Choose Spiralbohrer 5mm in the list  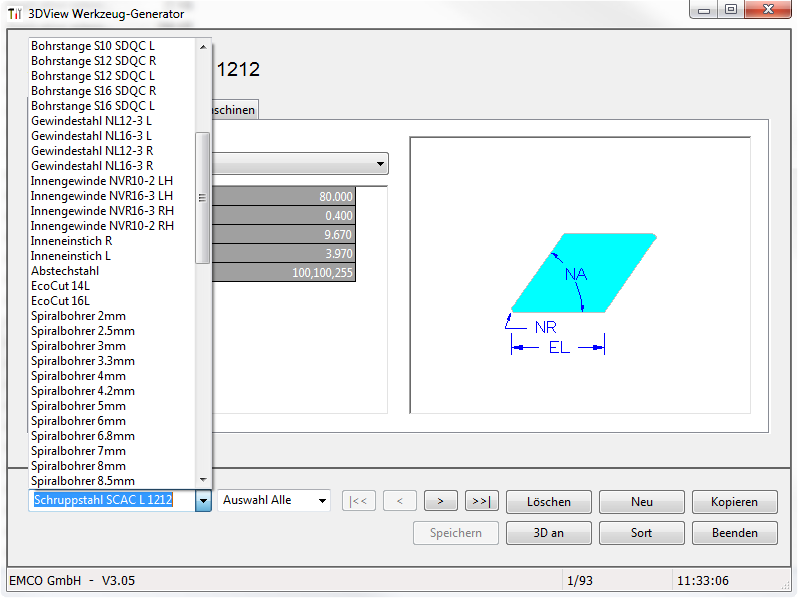click(x=78, y=406)
